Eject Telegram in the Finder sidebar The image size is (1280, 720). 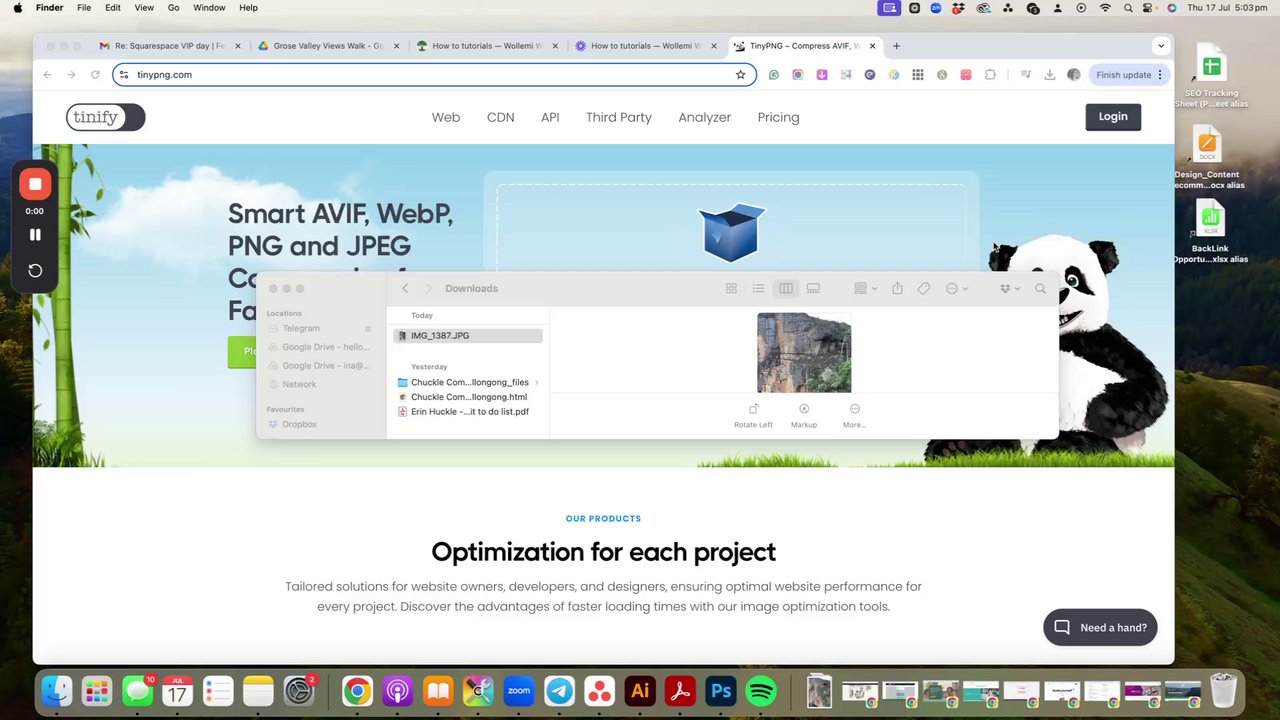click(367, 328)
